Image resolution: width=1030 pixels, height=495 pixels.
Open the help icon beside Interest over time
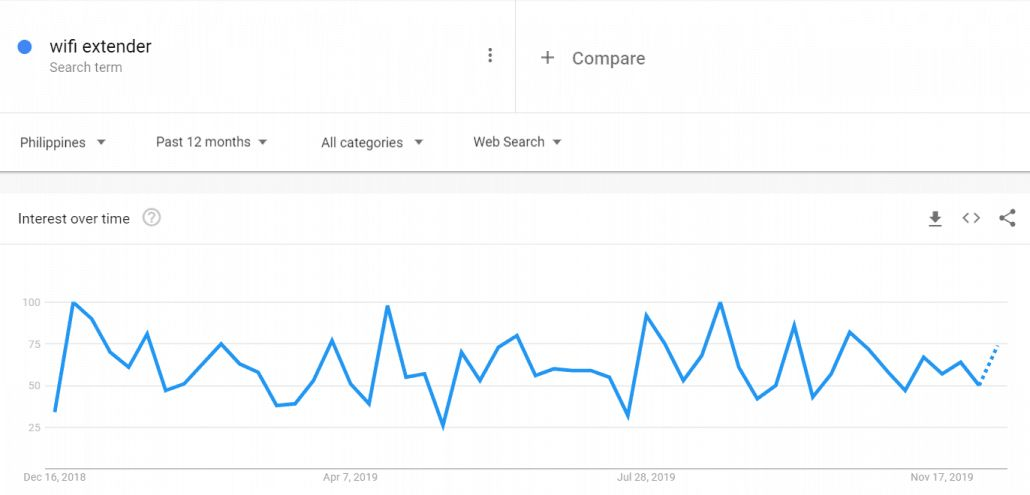[152, 218]
